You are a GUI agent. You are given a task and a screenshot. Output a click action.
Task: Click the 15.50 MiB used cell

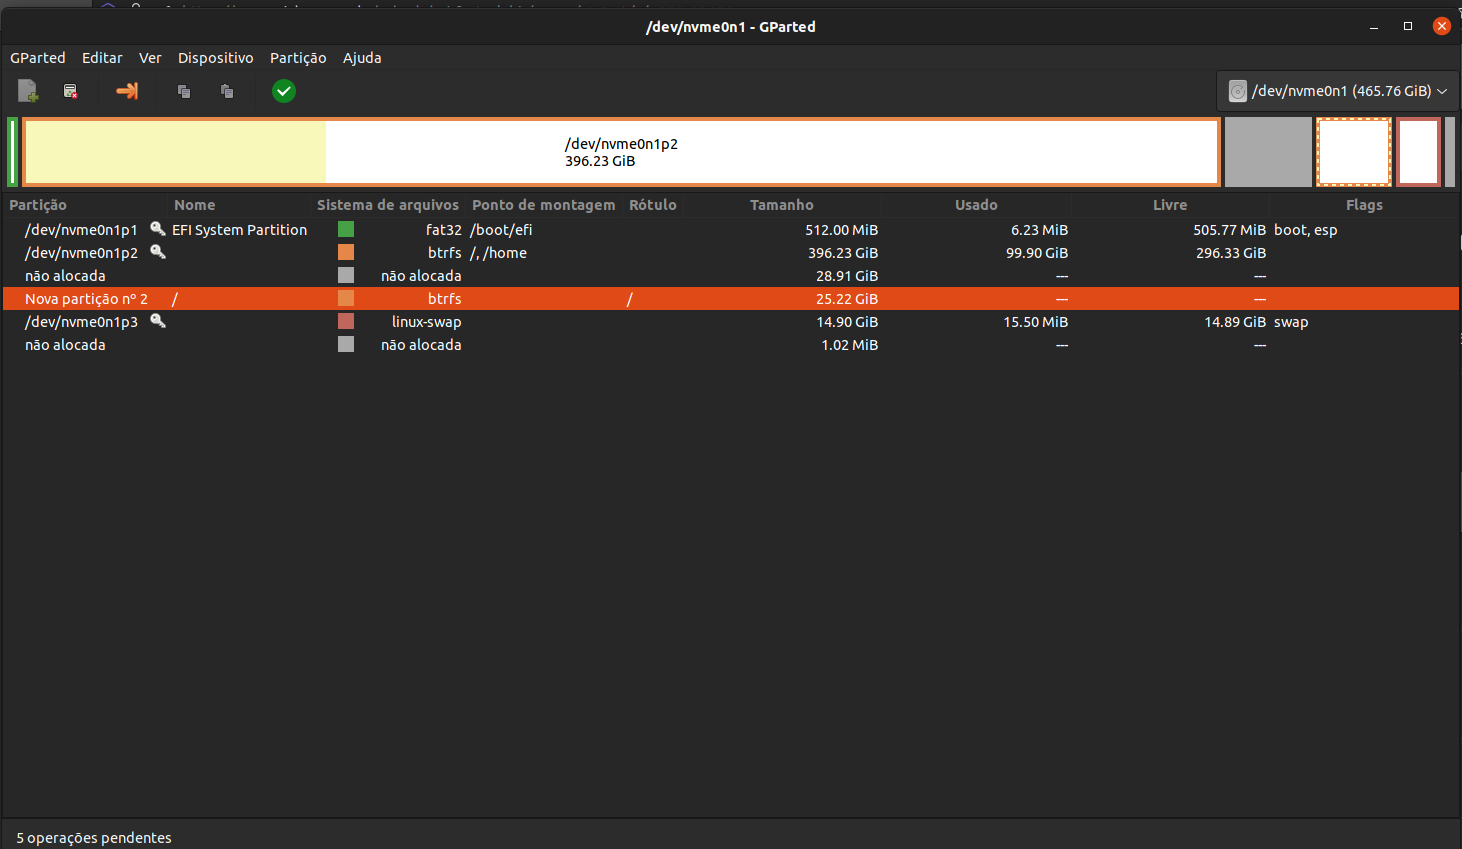(x=1036, y=321)
